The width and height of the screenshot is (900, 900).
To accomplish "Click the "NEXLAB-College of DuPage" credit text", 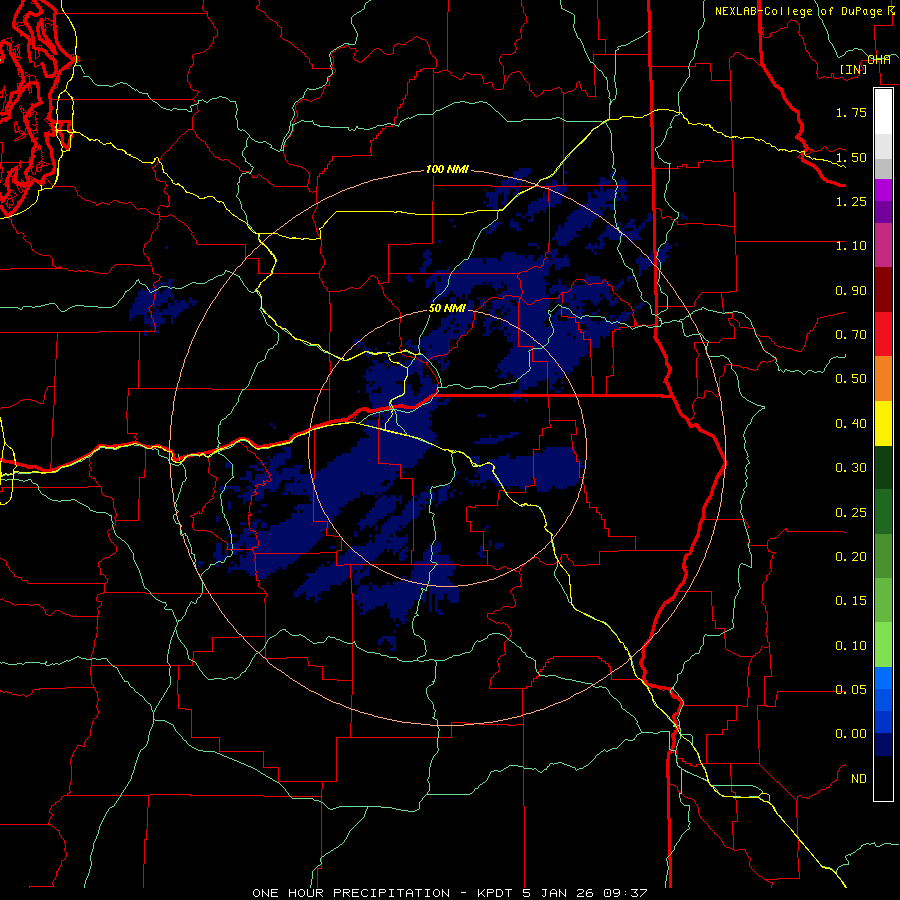I will (798, 11).
